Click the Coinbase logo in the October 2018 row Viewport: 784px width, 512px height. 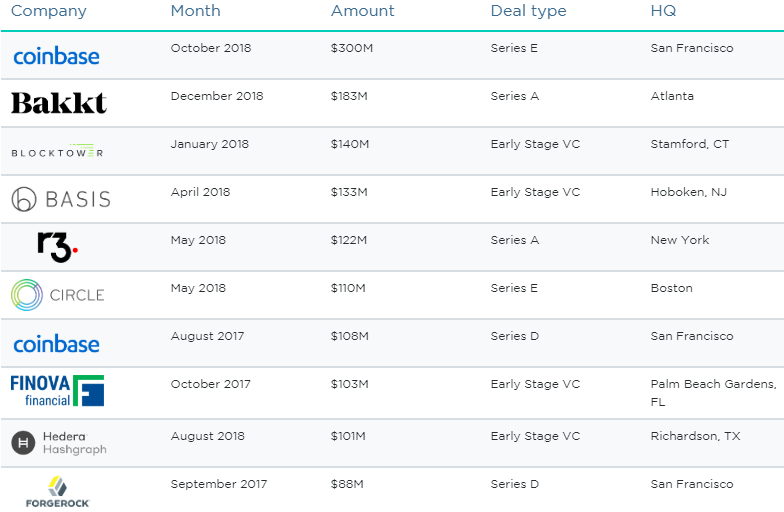click(x=56, y=56)
